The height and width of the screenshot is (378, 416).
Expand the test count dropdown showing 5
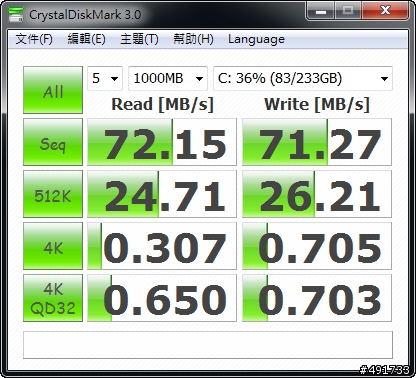[105, 78]
